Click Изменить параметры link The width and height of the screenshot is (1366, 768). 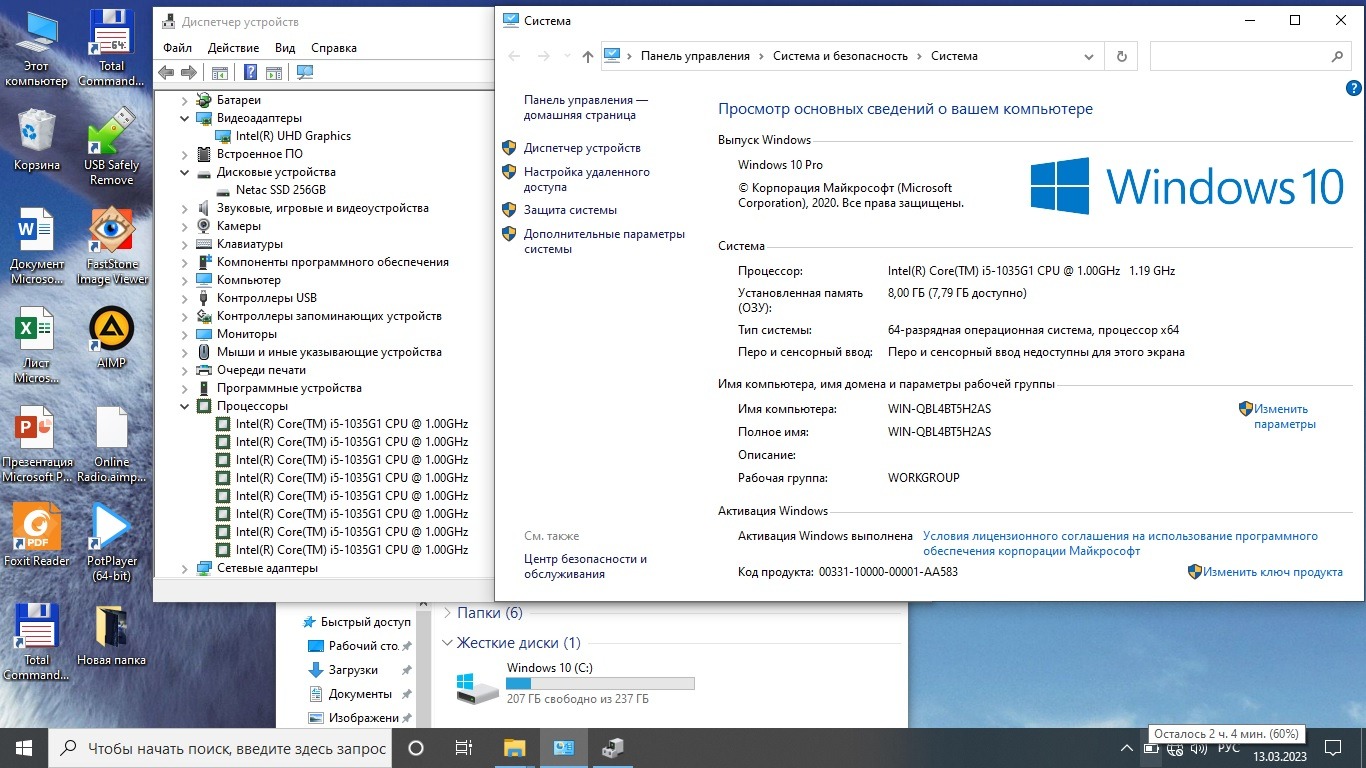coord(1285,416)
